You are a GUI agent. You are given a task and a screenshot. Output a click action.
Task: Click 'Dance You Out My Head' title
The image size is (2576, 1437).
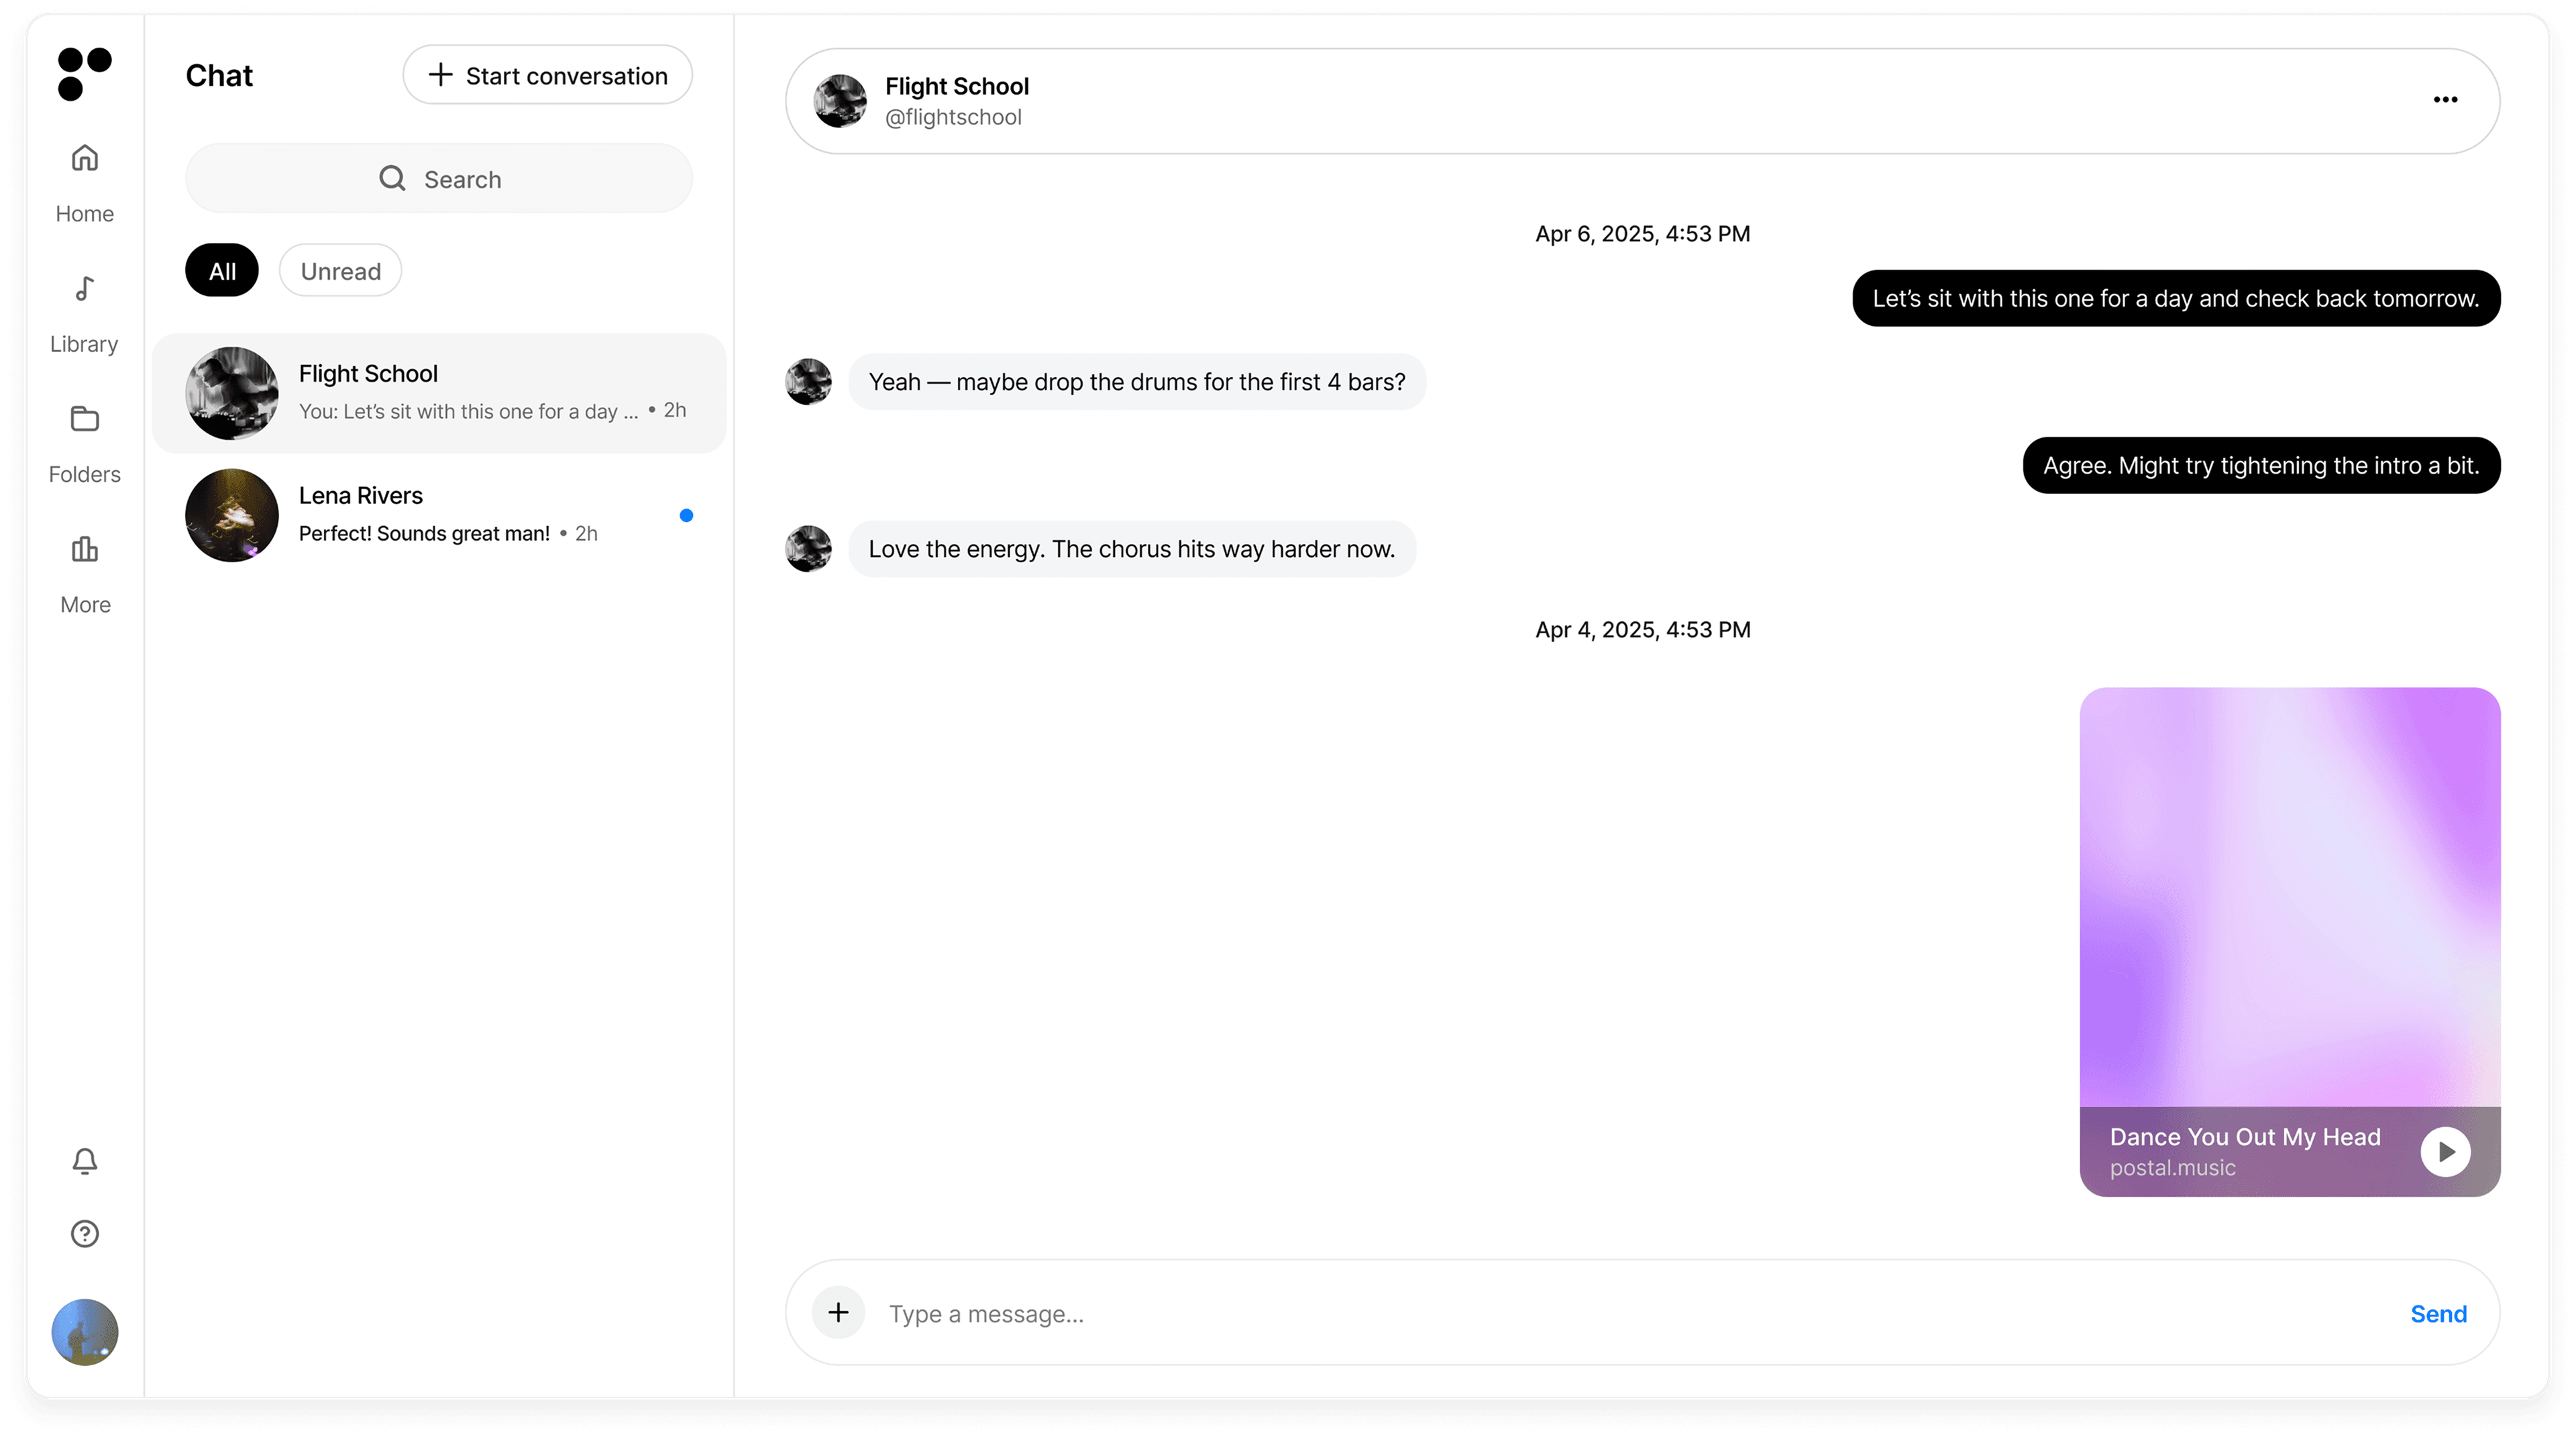click(x=2245, y=1137)
